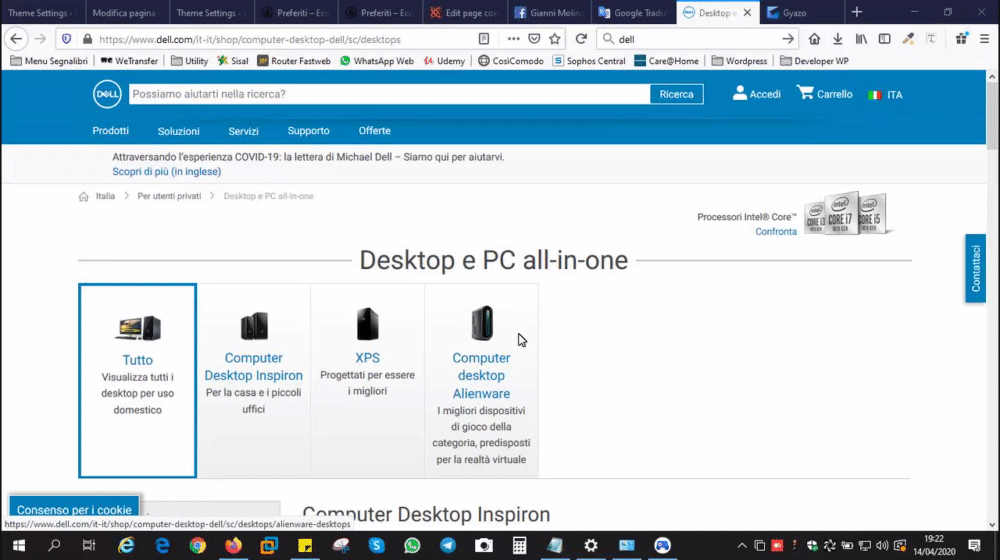Open reader view icon in address bar
This screenshot has height=560, width=1000.
pyautogui.click(x=484, y=39)
